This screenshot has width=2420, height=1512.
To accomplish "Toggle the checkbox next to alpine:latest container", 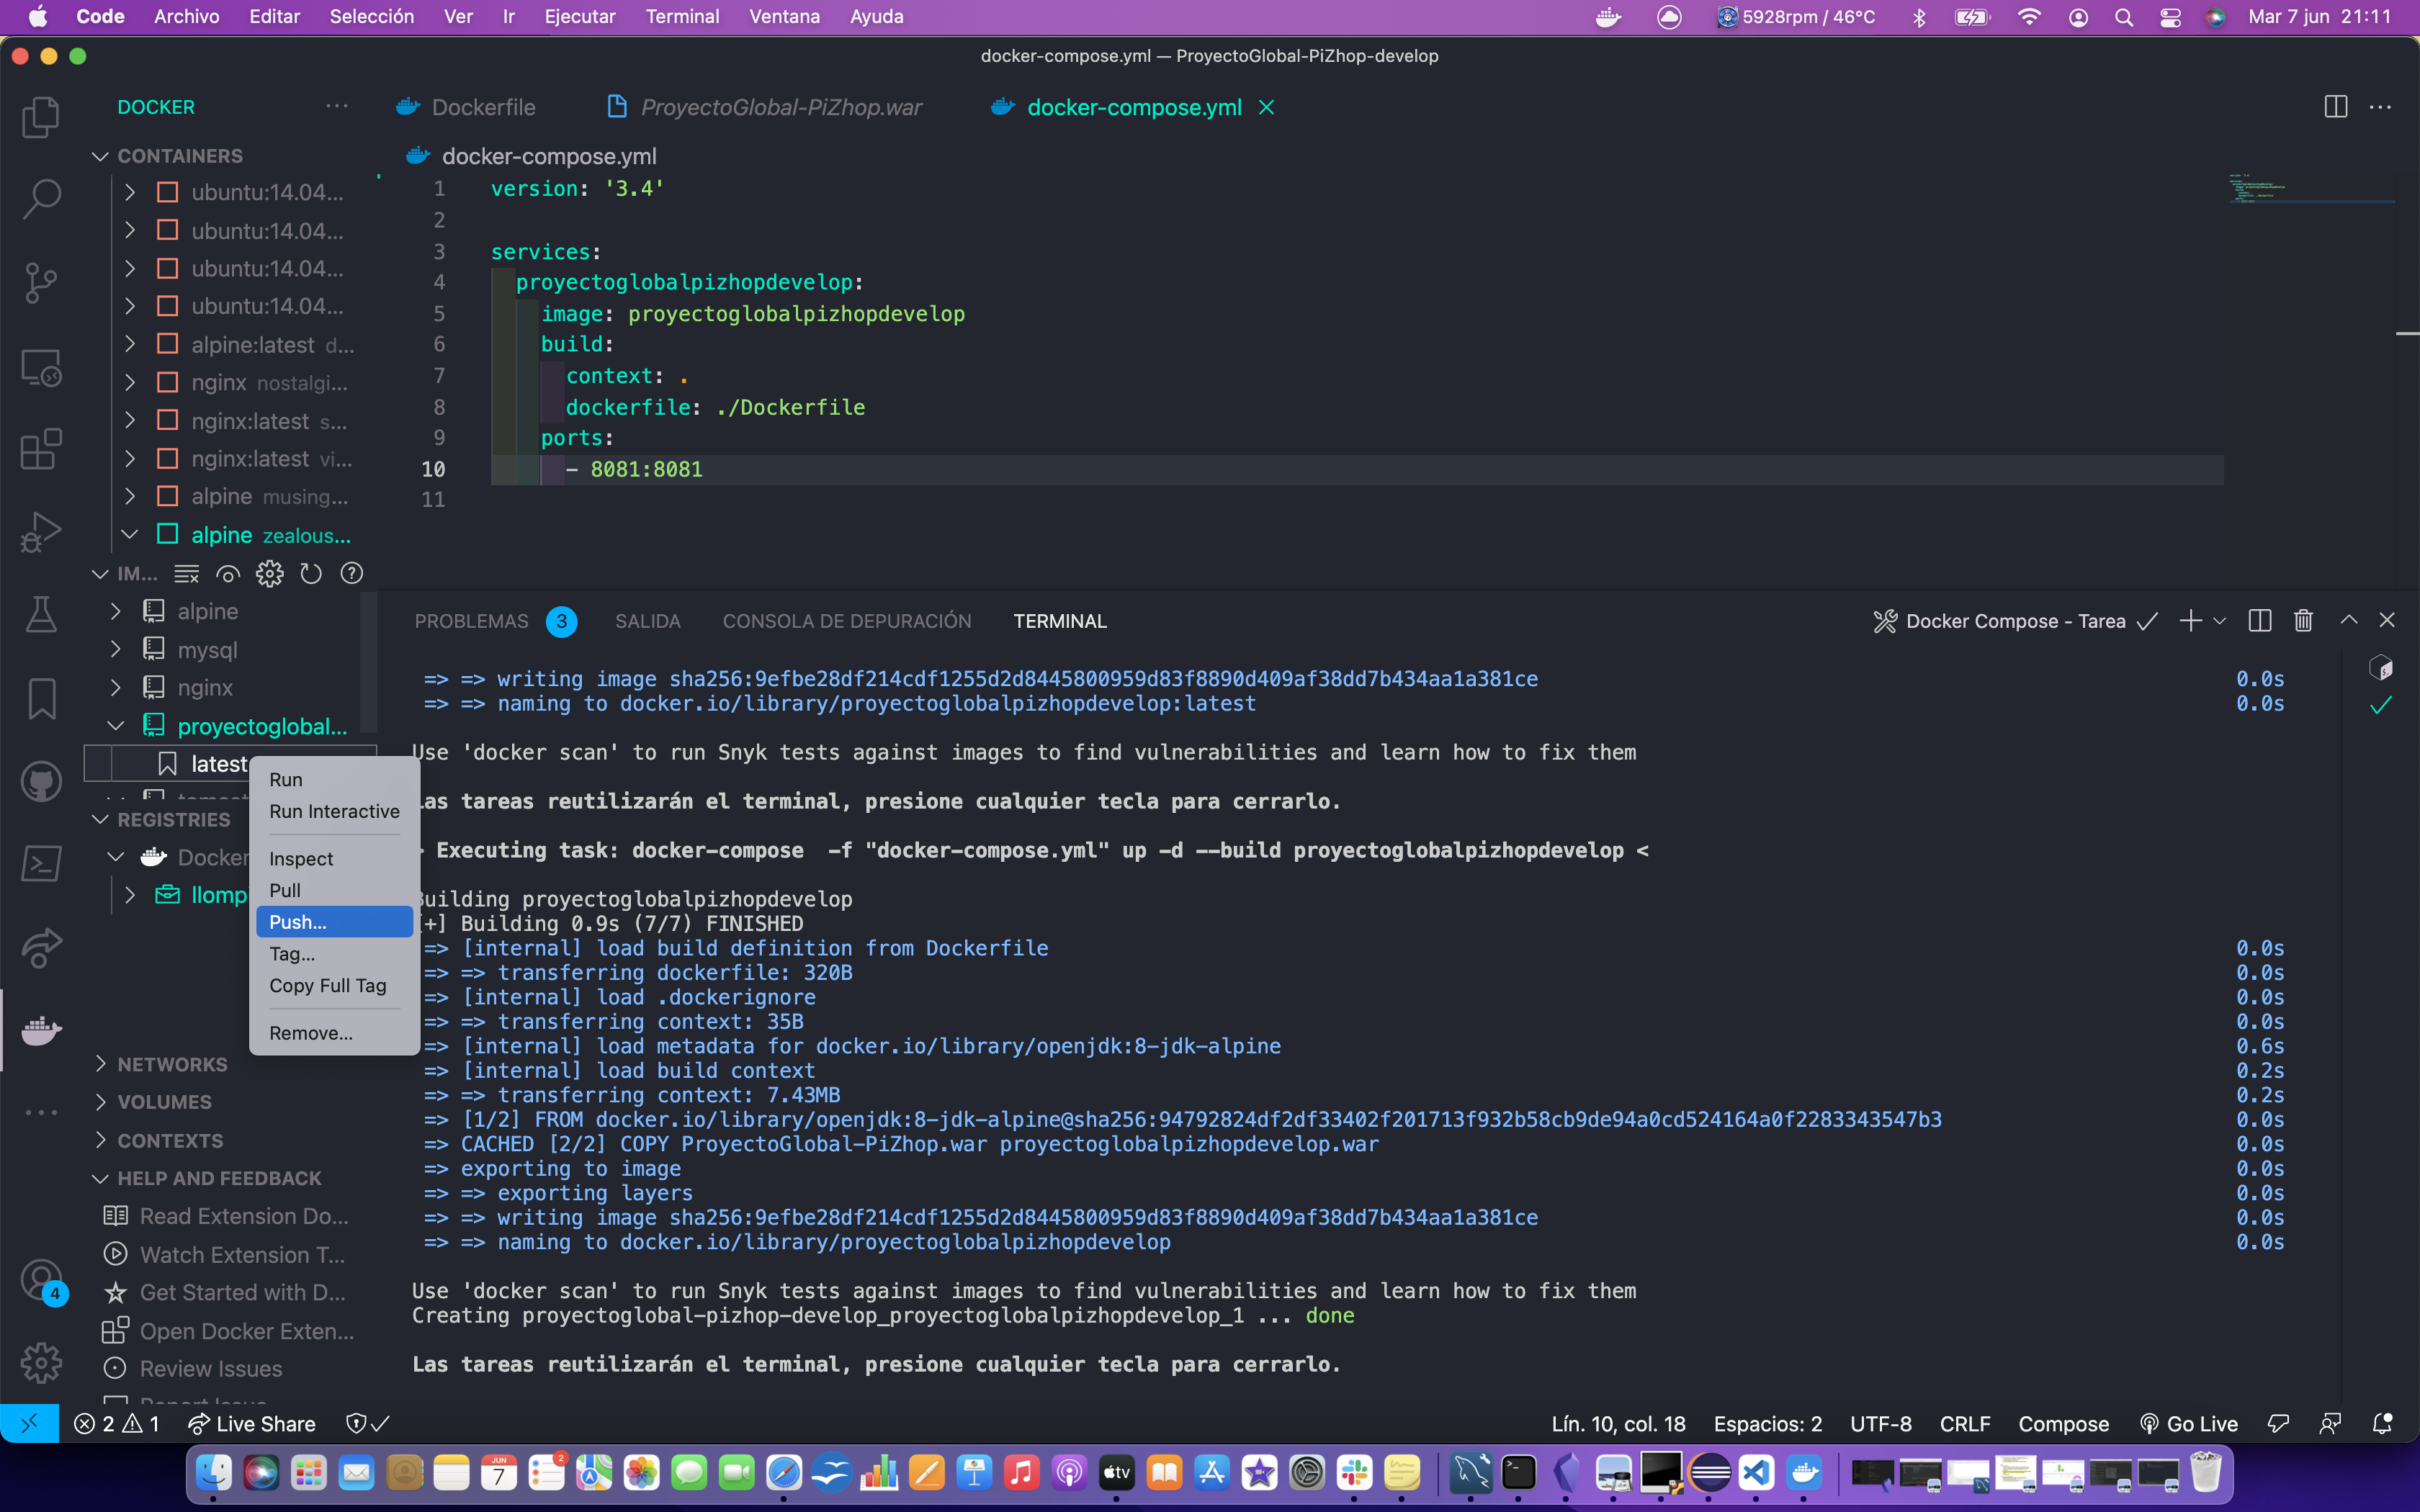I will click(168, 344).
